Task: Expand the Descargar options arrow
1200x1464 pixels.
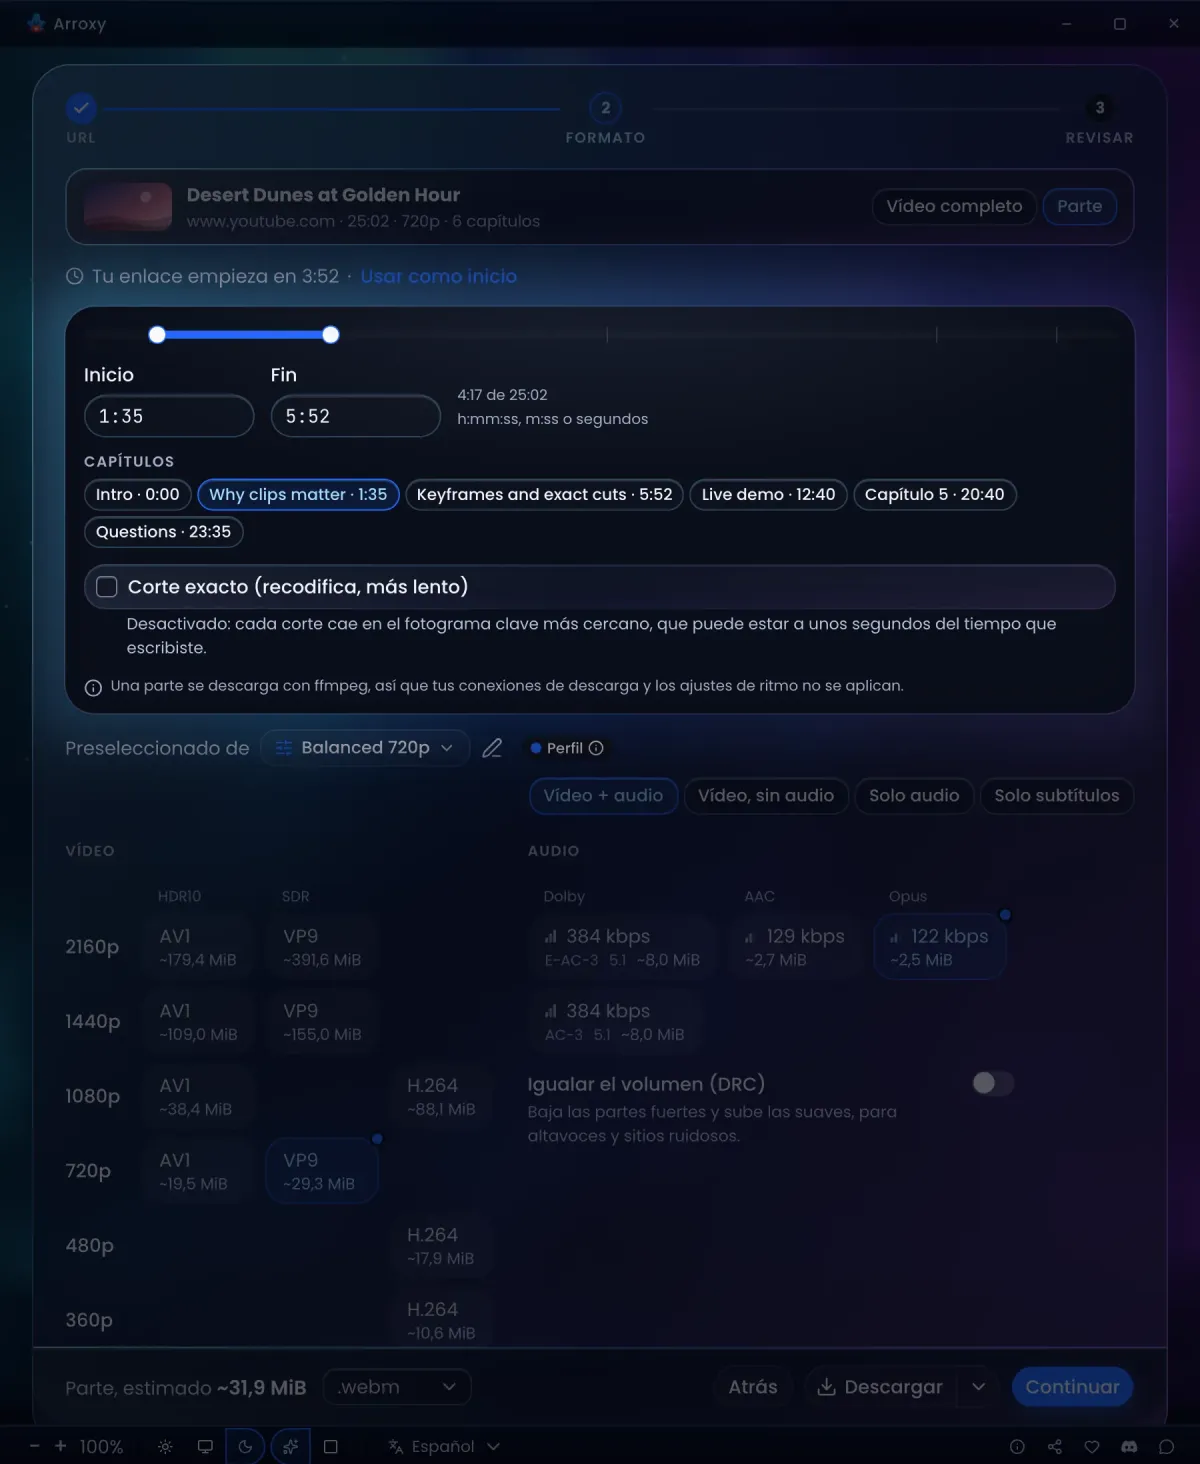Action: 979,1387
